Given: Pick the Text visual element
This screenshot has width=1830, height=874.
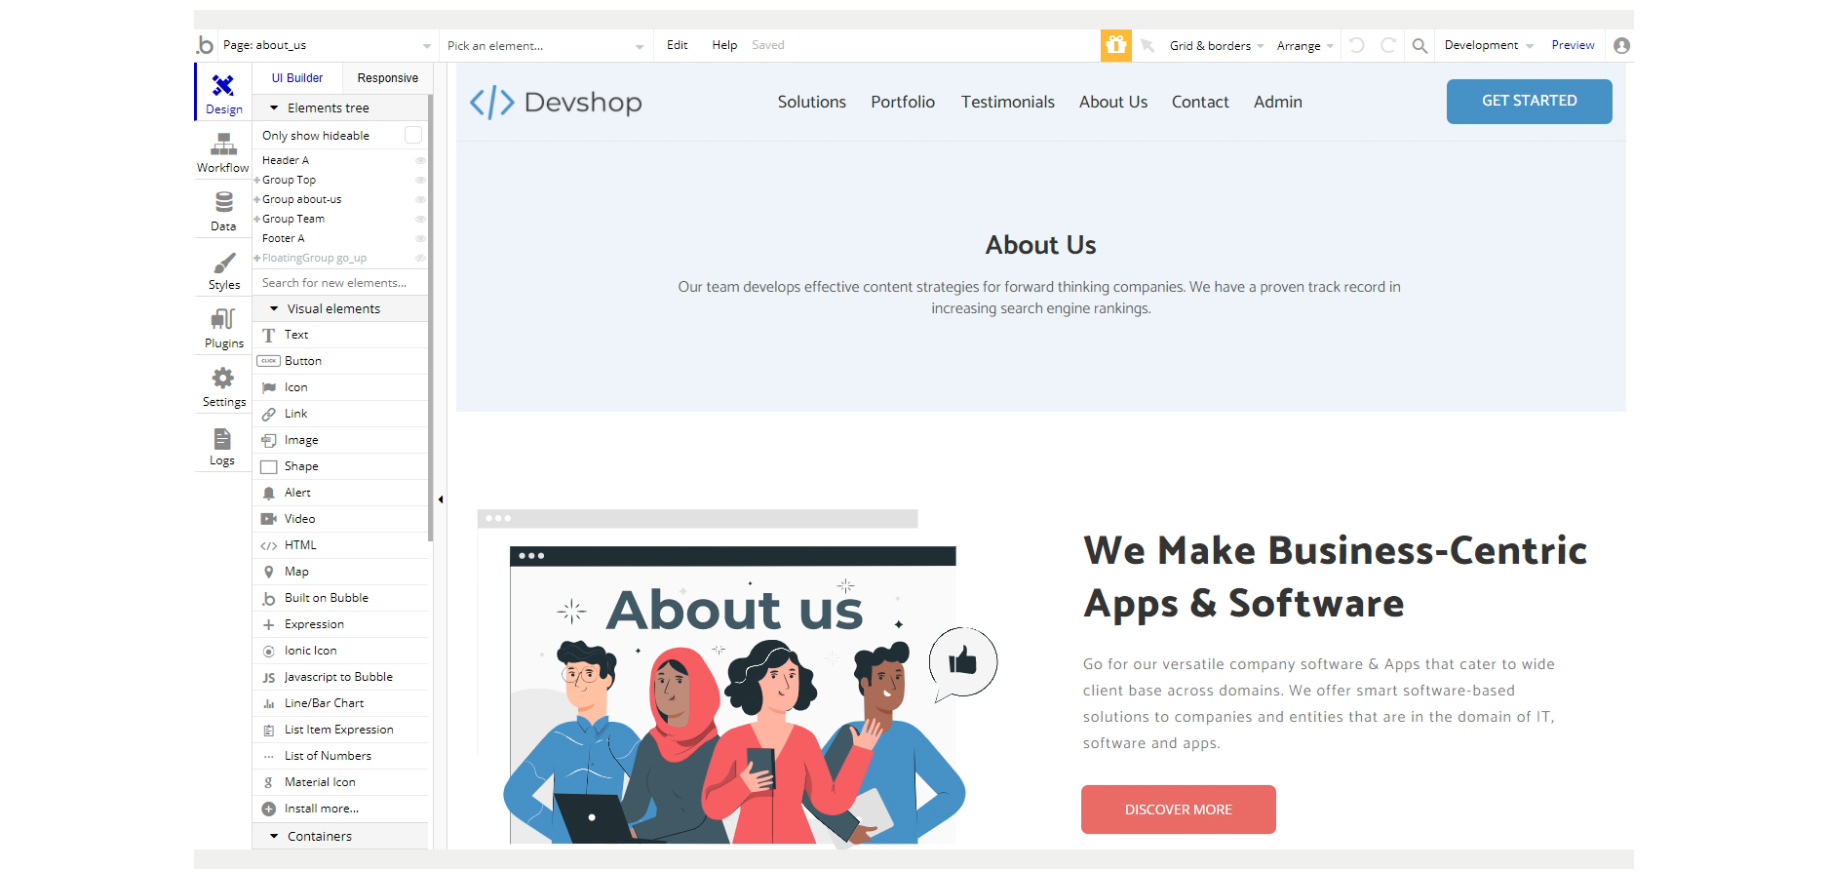Looking at the screenshot, I should (x=340, y=335).
